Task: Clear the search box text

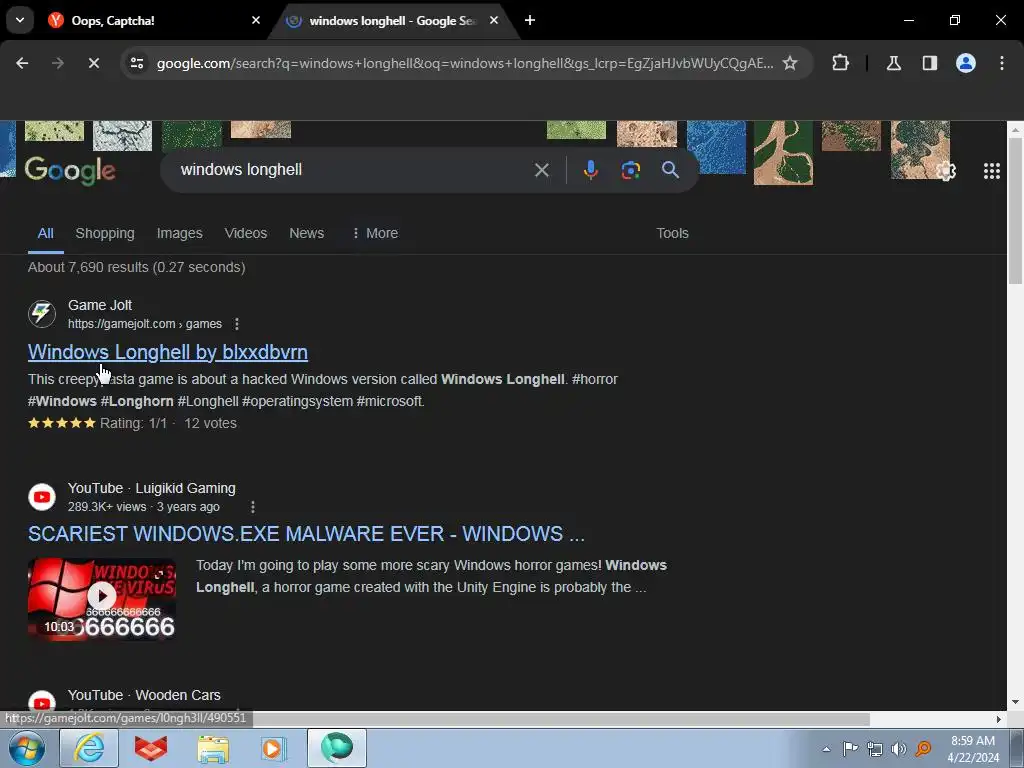Action: pyautogui.click(x=541, y=170)
